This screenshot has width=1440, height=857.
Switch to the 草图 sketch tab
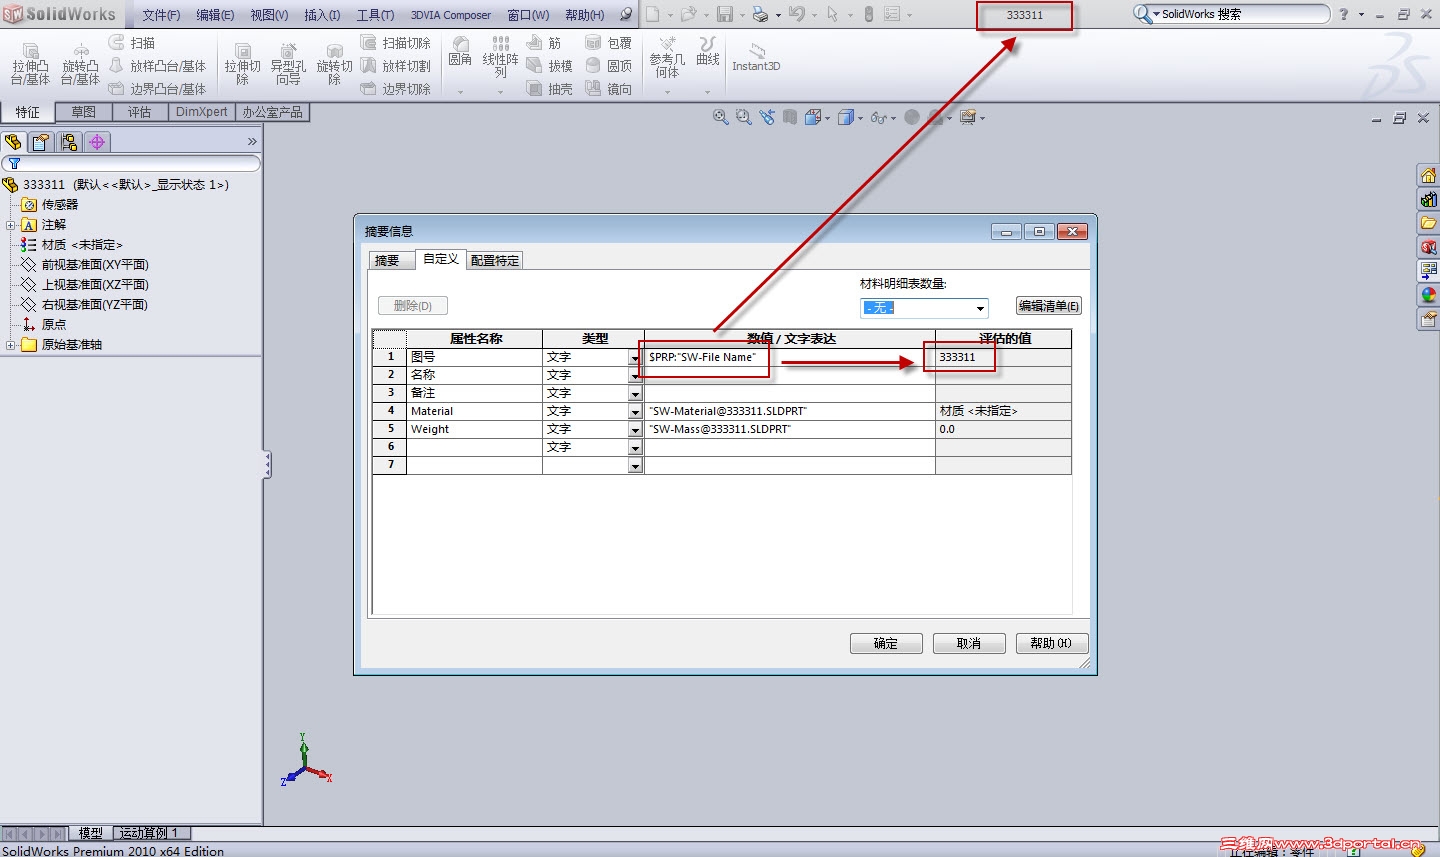point(83,112)
